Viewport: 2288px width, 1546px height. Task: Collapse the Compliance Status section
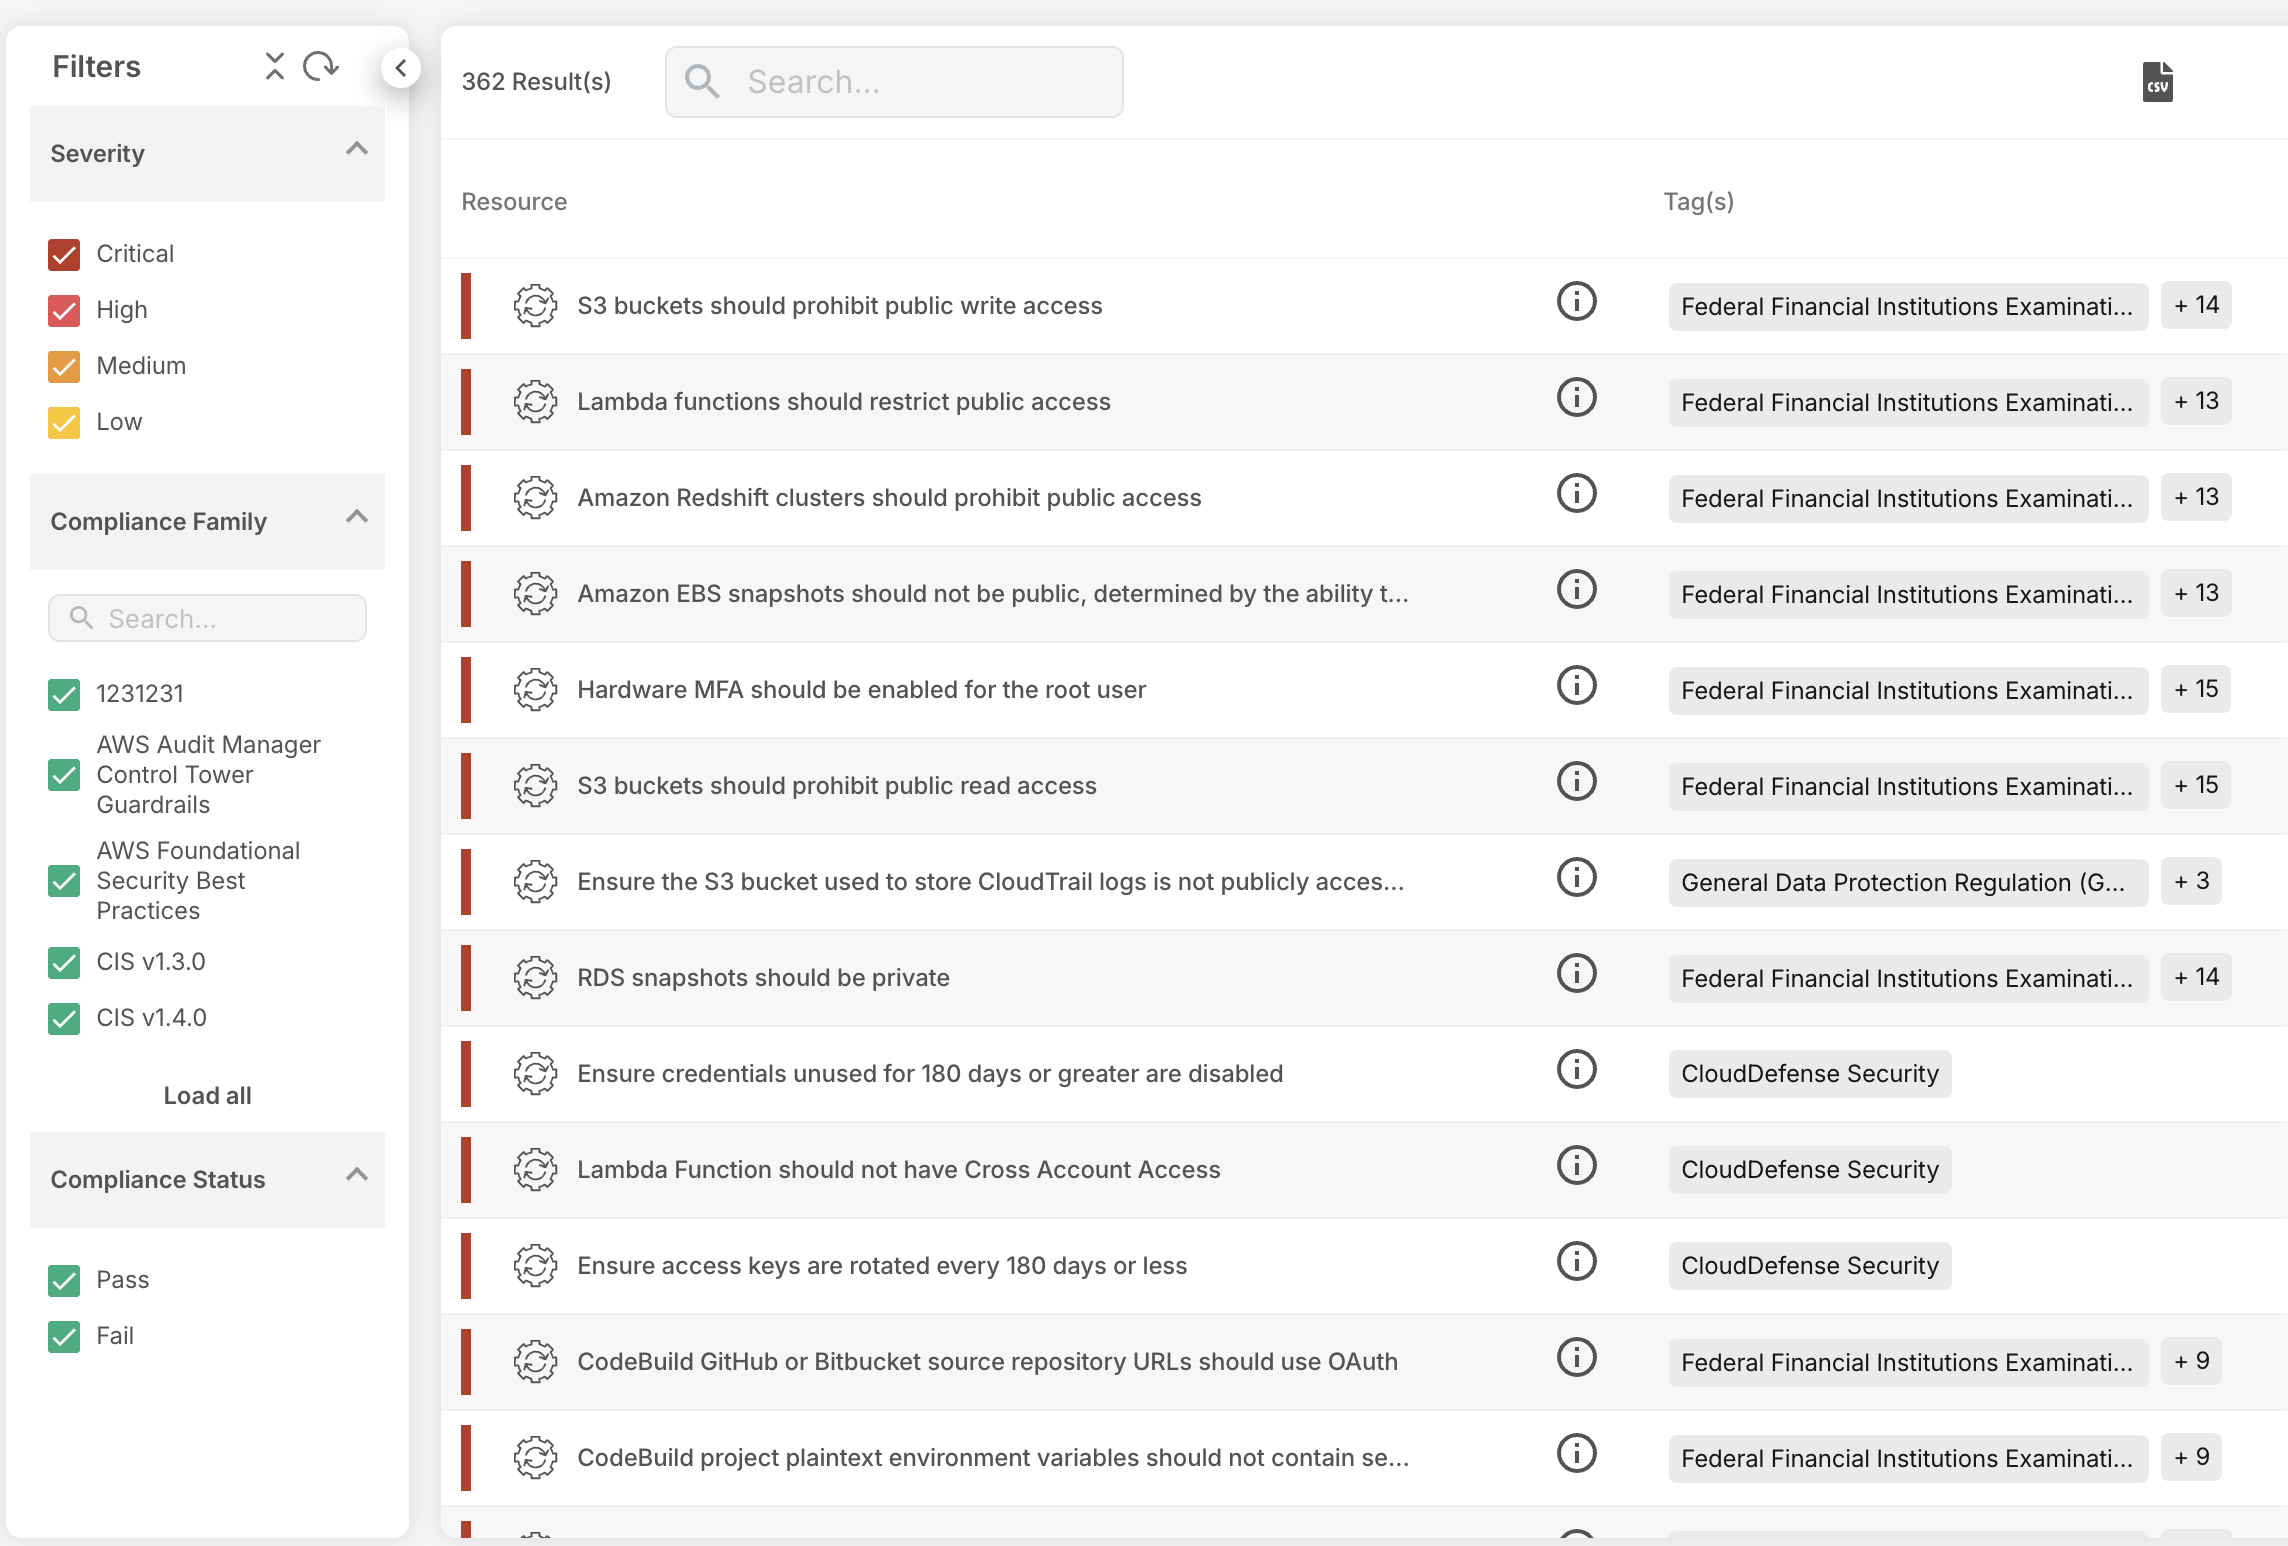pyautogui.click(x=356, y=1176)
